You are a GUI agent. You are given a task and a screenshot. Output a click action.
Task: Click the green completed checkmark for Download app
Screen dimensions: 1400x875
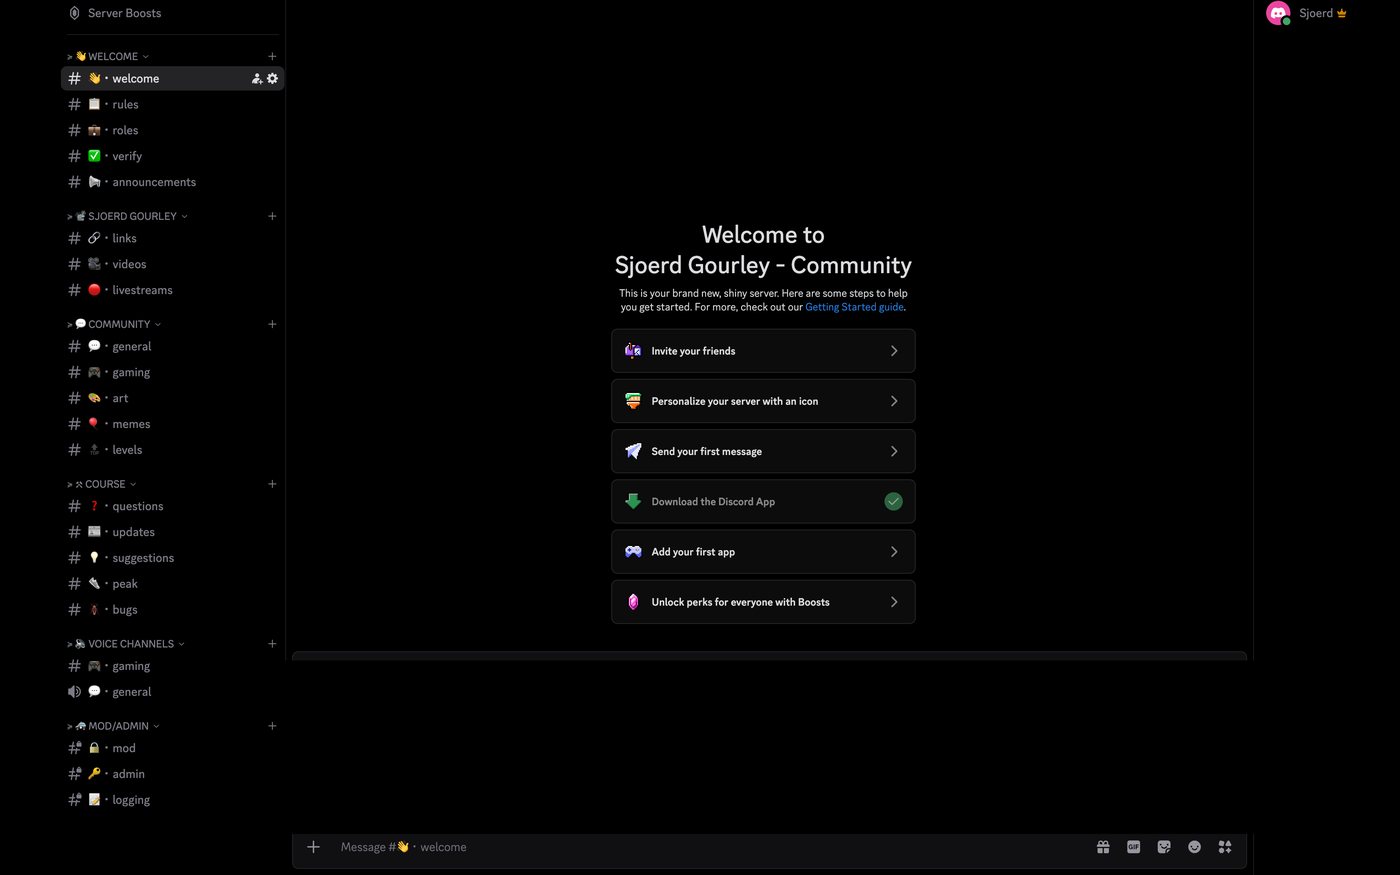click(894, 502)
